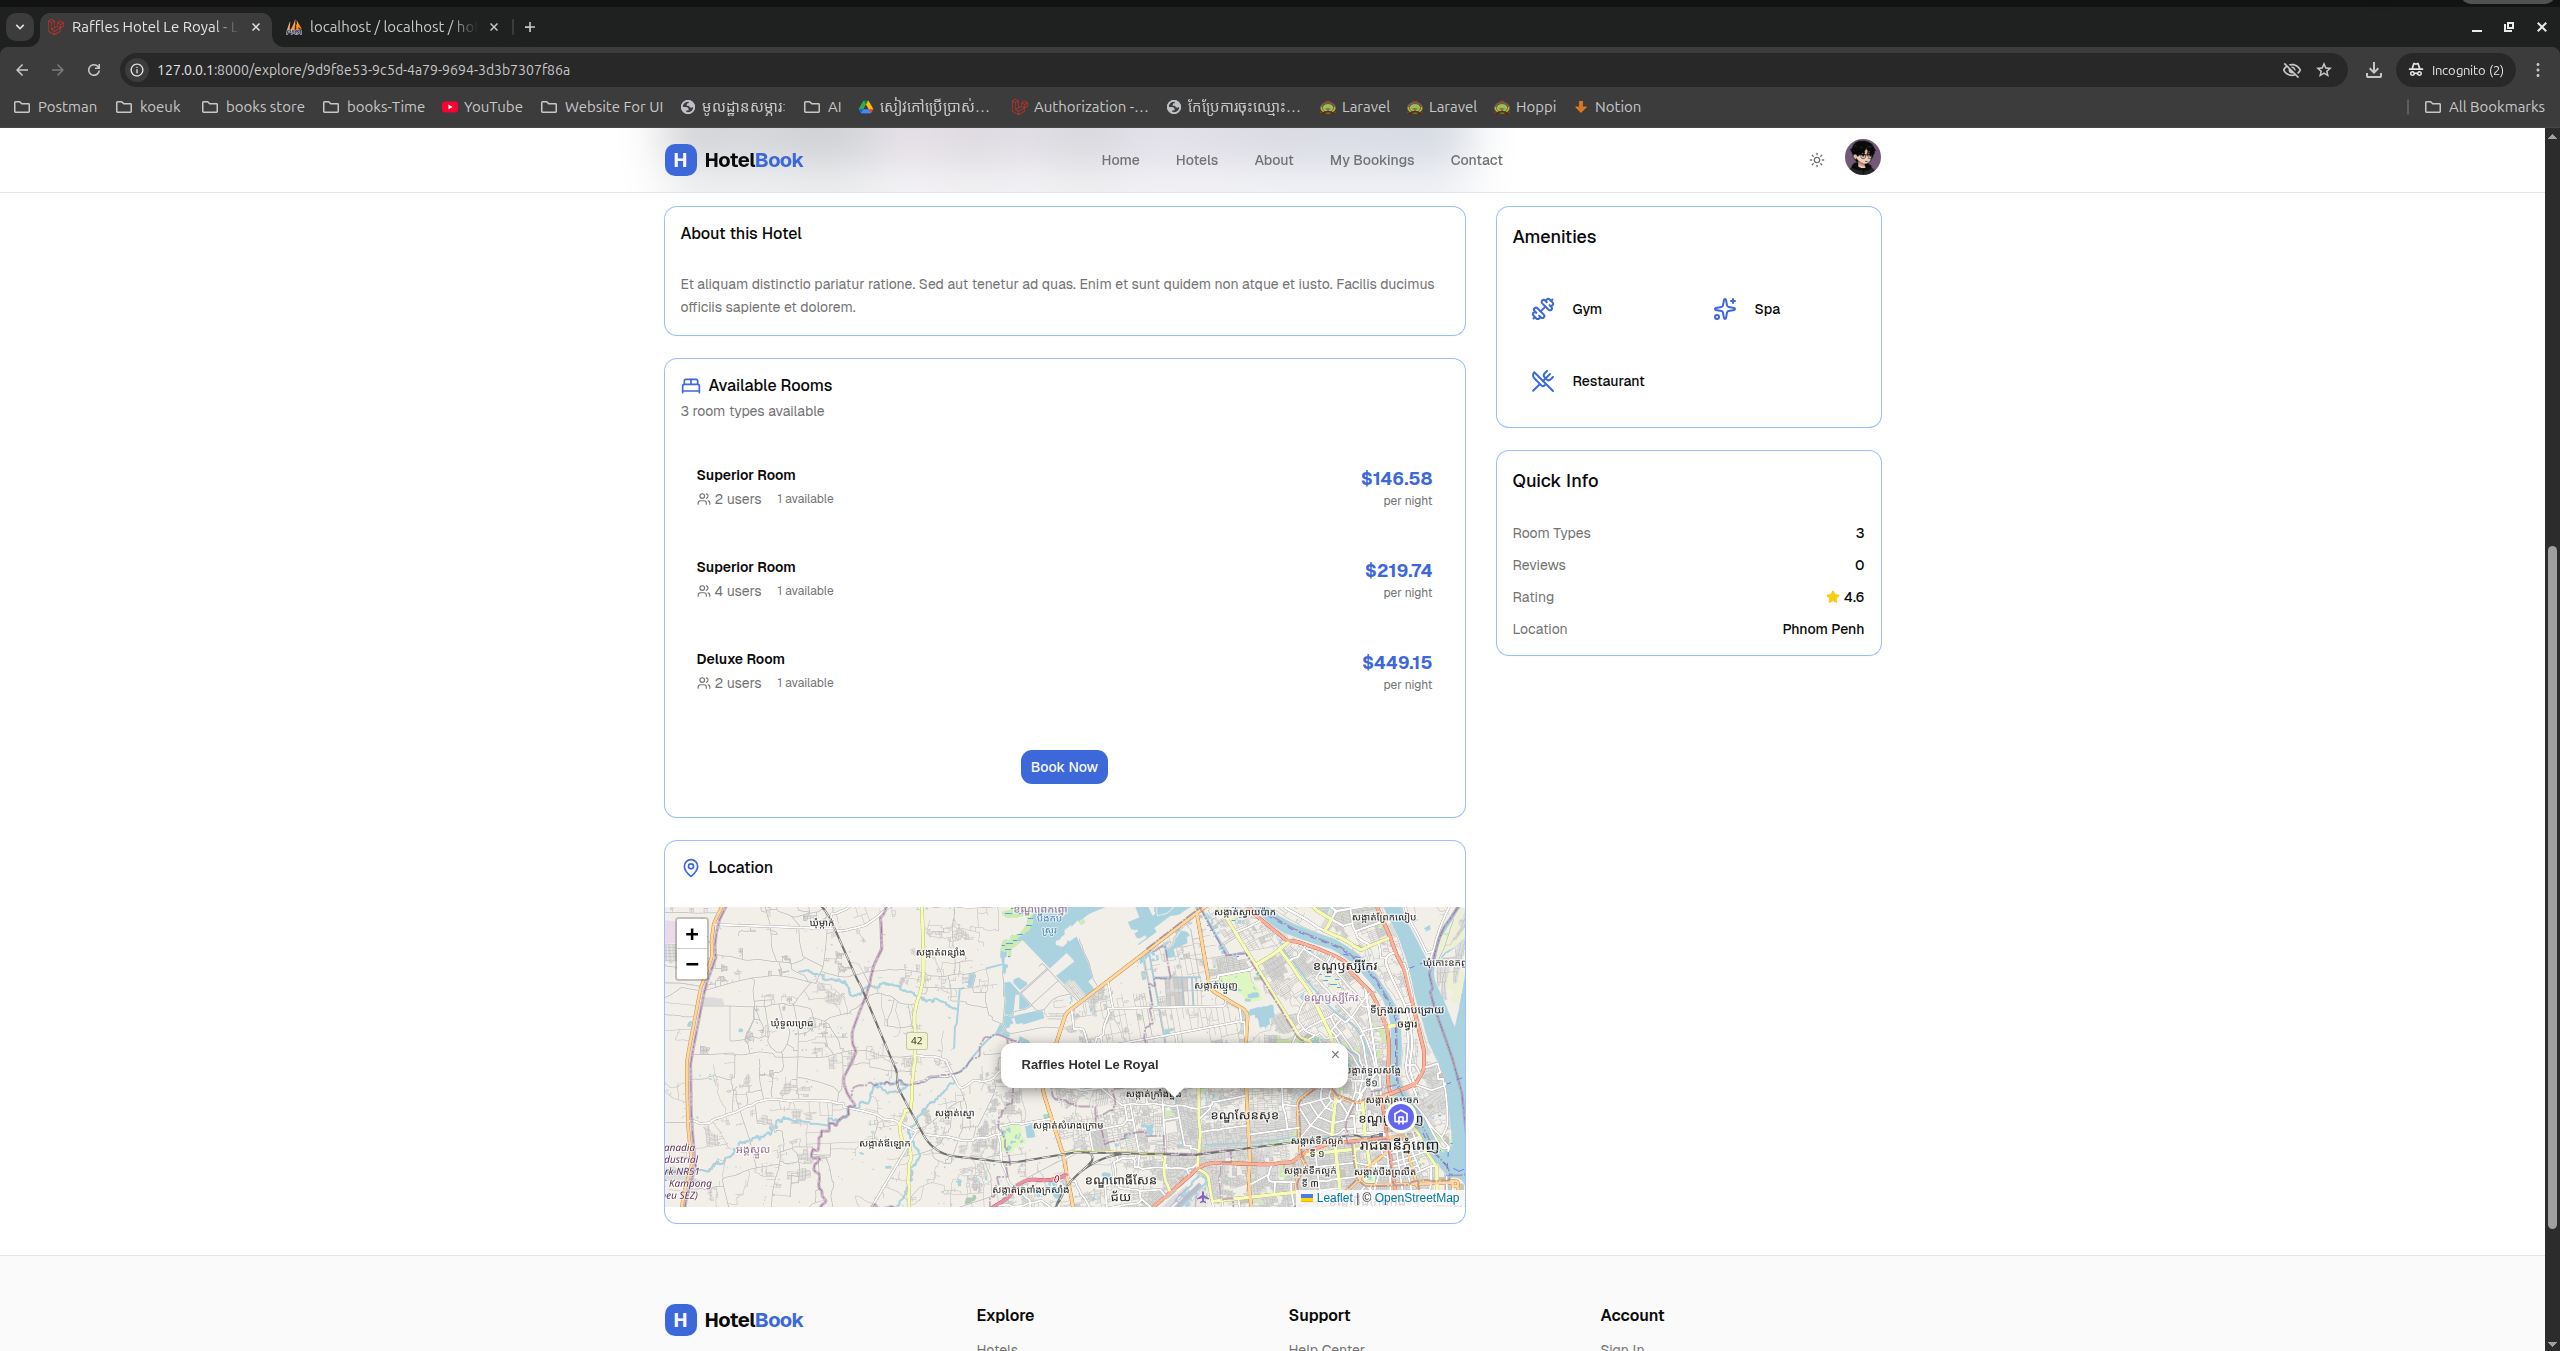Open the Incognito (2) indicator
2560x1351 pixels.
click(2456, 70)
